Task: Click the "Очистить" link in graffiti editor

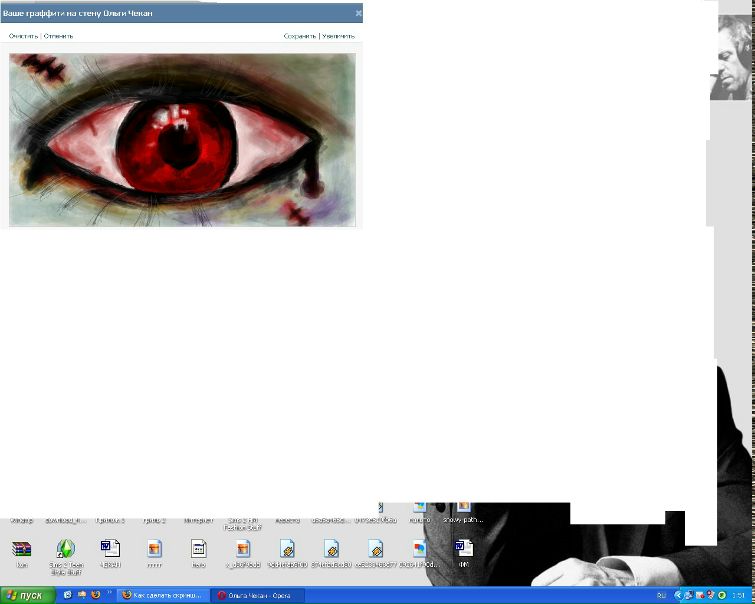Action: point(22,36)
